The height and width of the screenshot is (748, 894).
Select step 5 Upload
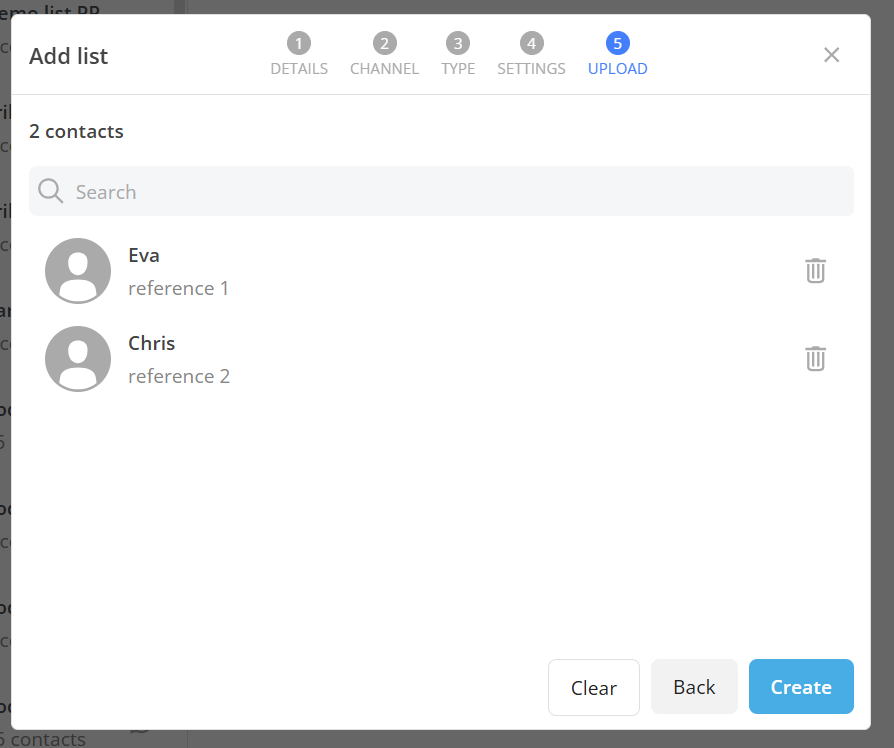click(617, 55)
